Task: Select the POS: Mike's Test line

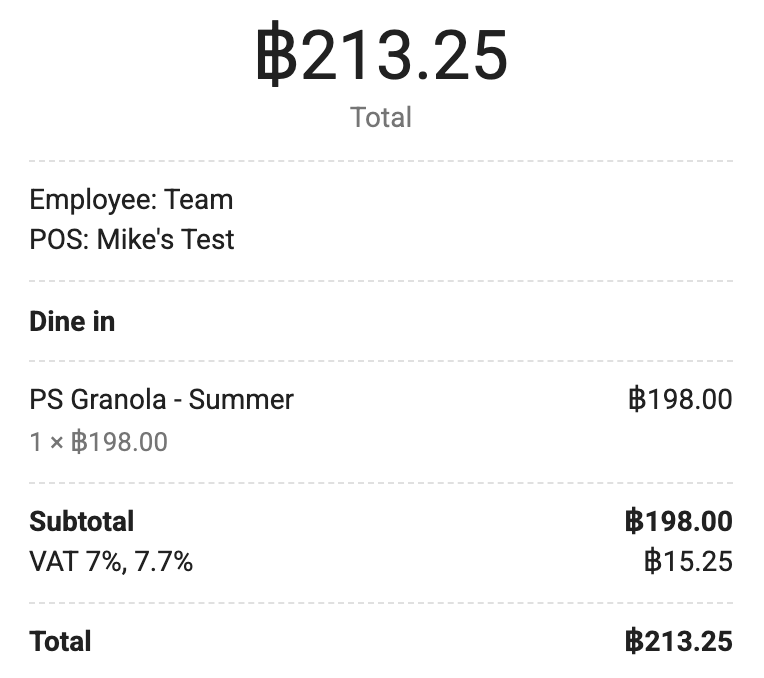Action: click(132, 239)
